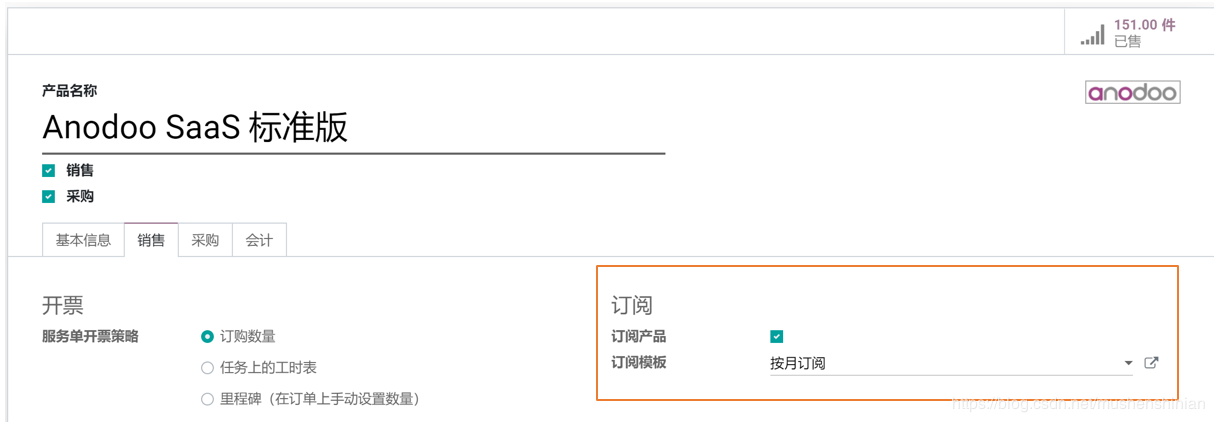
Task: Click the bar chart icon beside sold count
Action: 1092,36
